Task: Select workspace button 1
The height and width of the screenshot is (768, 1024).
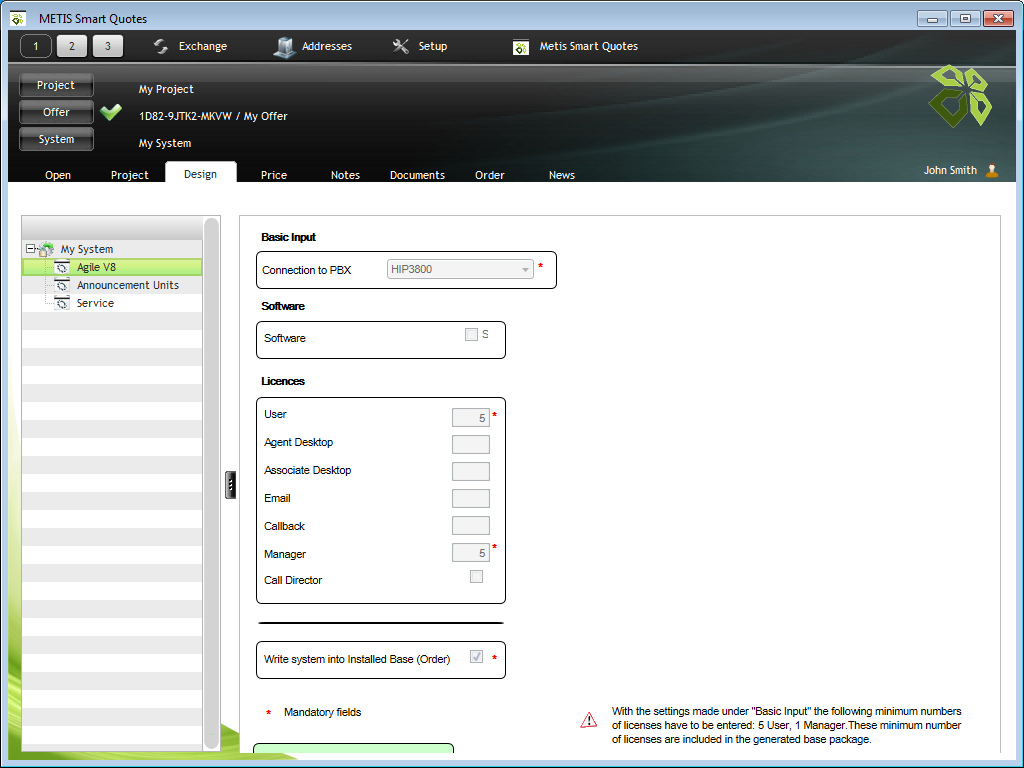Action: 36,46
